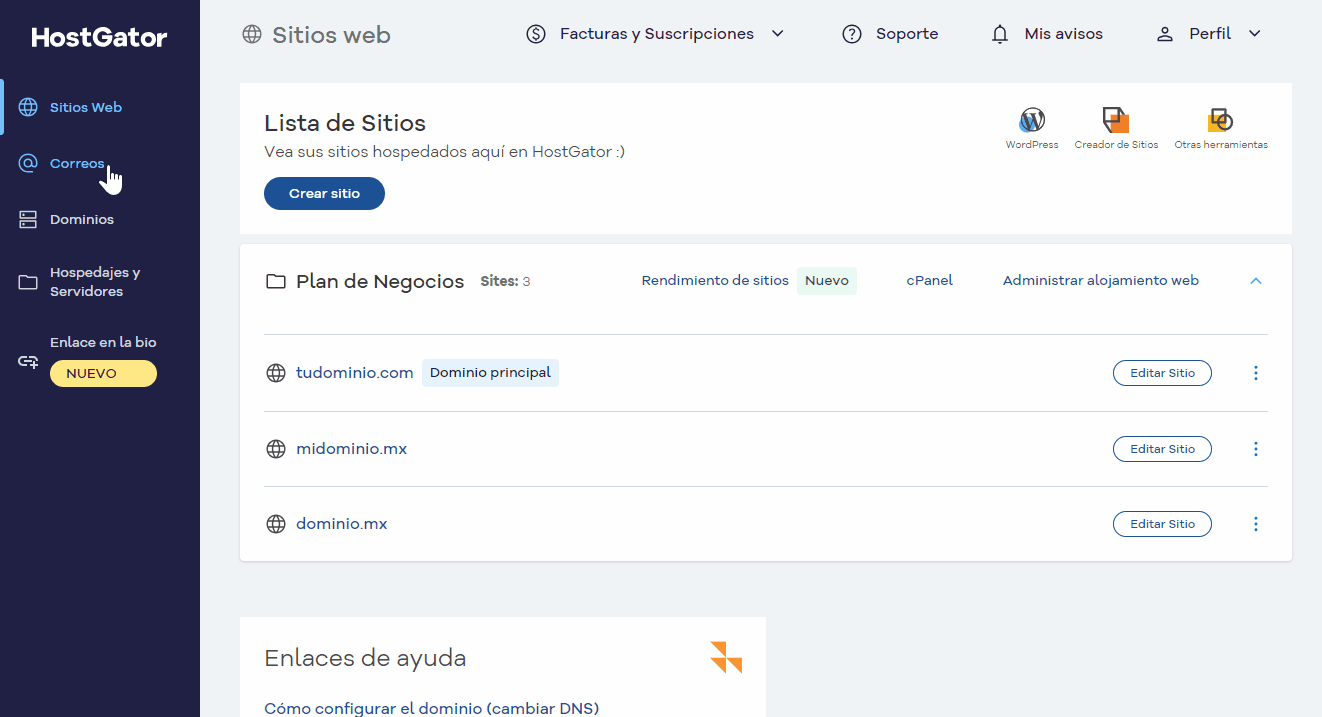Click the Dominio principal badge
The height and width of the screenshot is (717, 1322).
(490, 372)
